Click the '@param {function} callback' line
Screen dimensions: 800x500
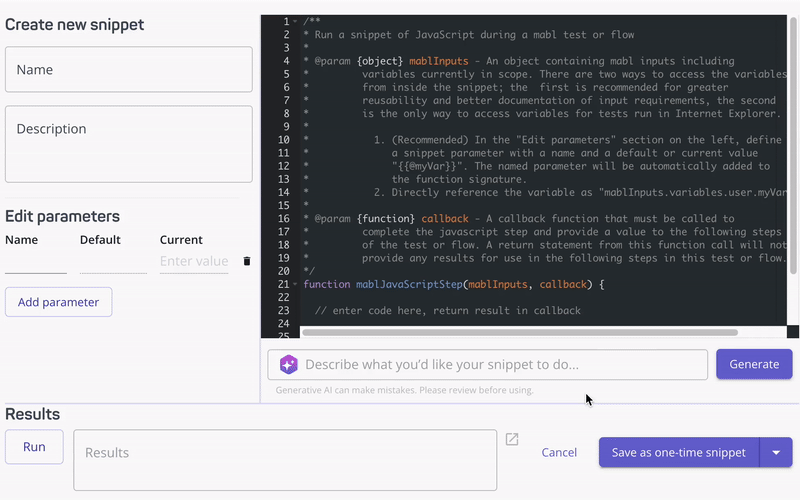[x=519, y=218]
